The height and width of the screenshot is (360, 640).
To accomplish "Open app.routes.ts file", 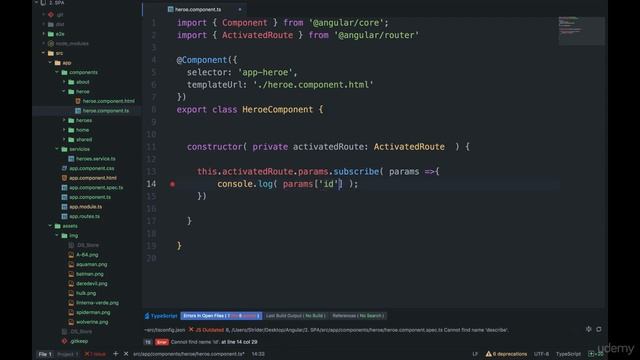I will pos(84,216).
